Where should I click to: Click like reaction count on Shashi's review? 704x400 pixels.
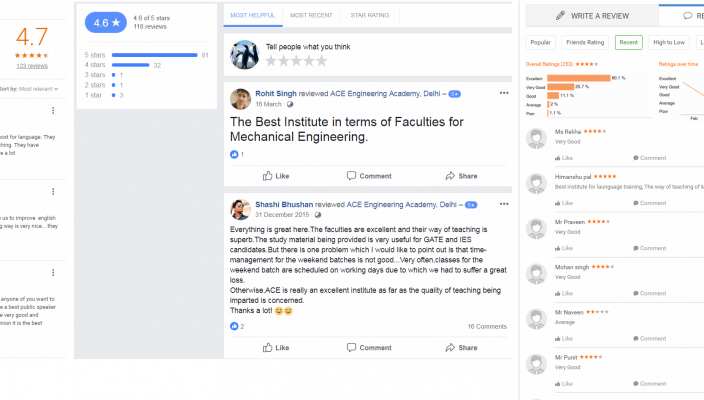click(237, 326)
